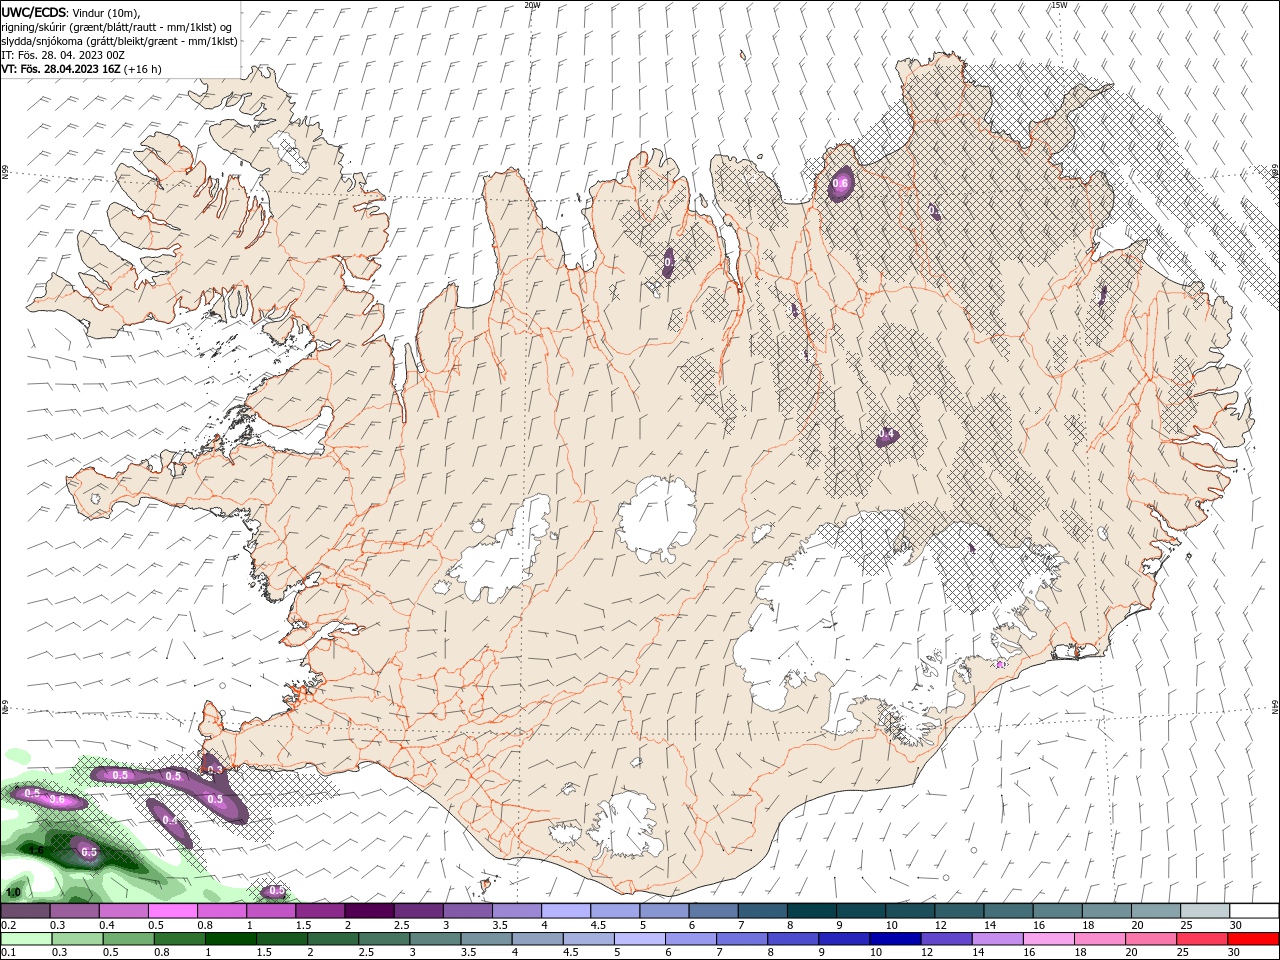Click the 1.6 rain value in the dark green area
Viewport: 1280px width, 960px height.
[36, 851]
